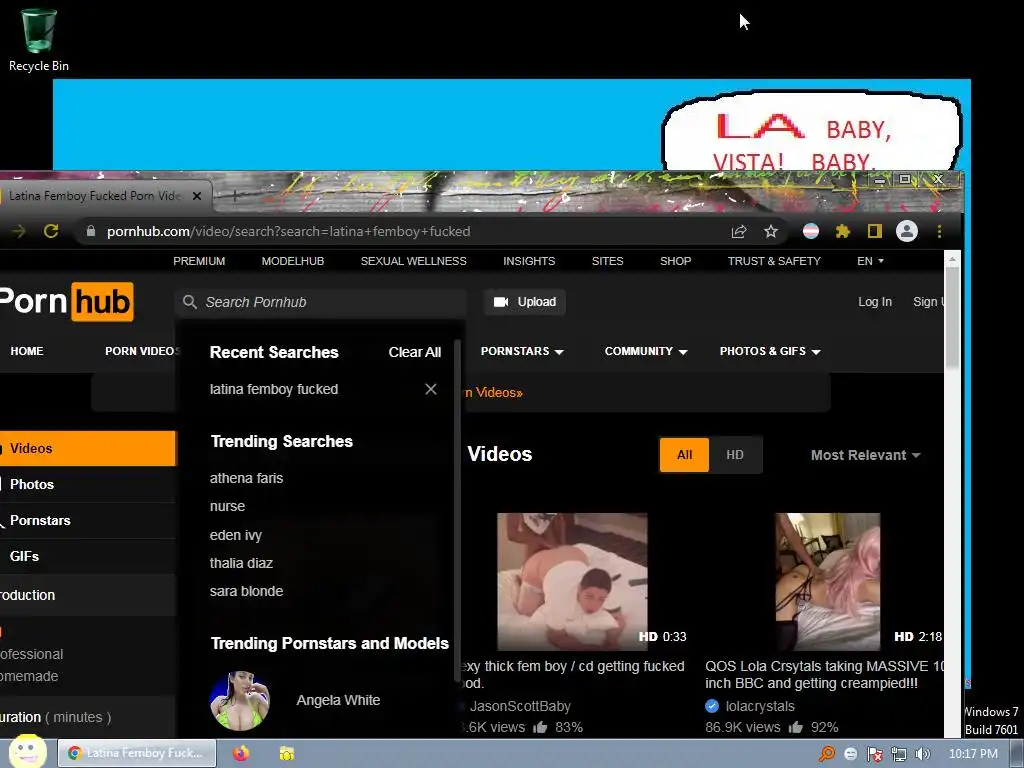Open the Windows Start button
Screen dimensions: 1024x768
point(27,752)
